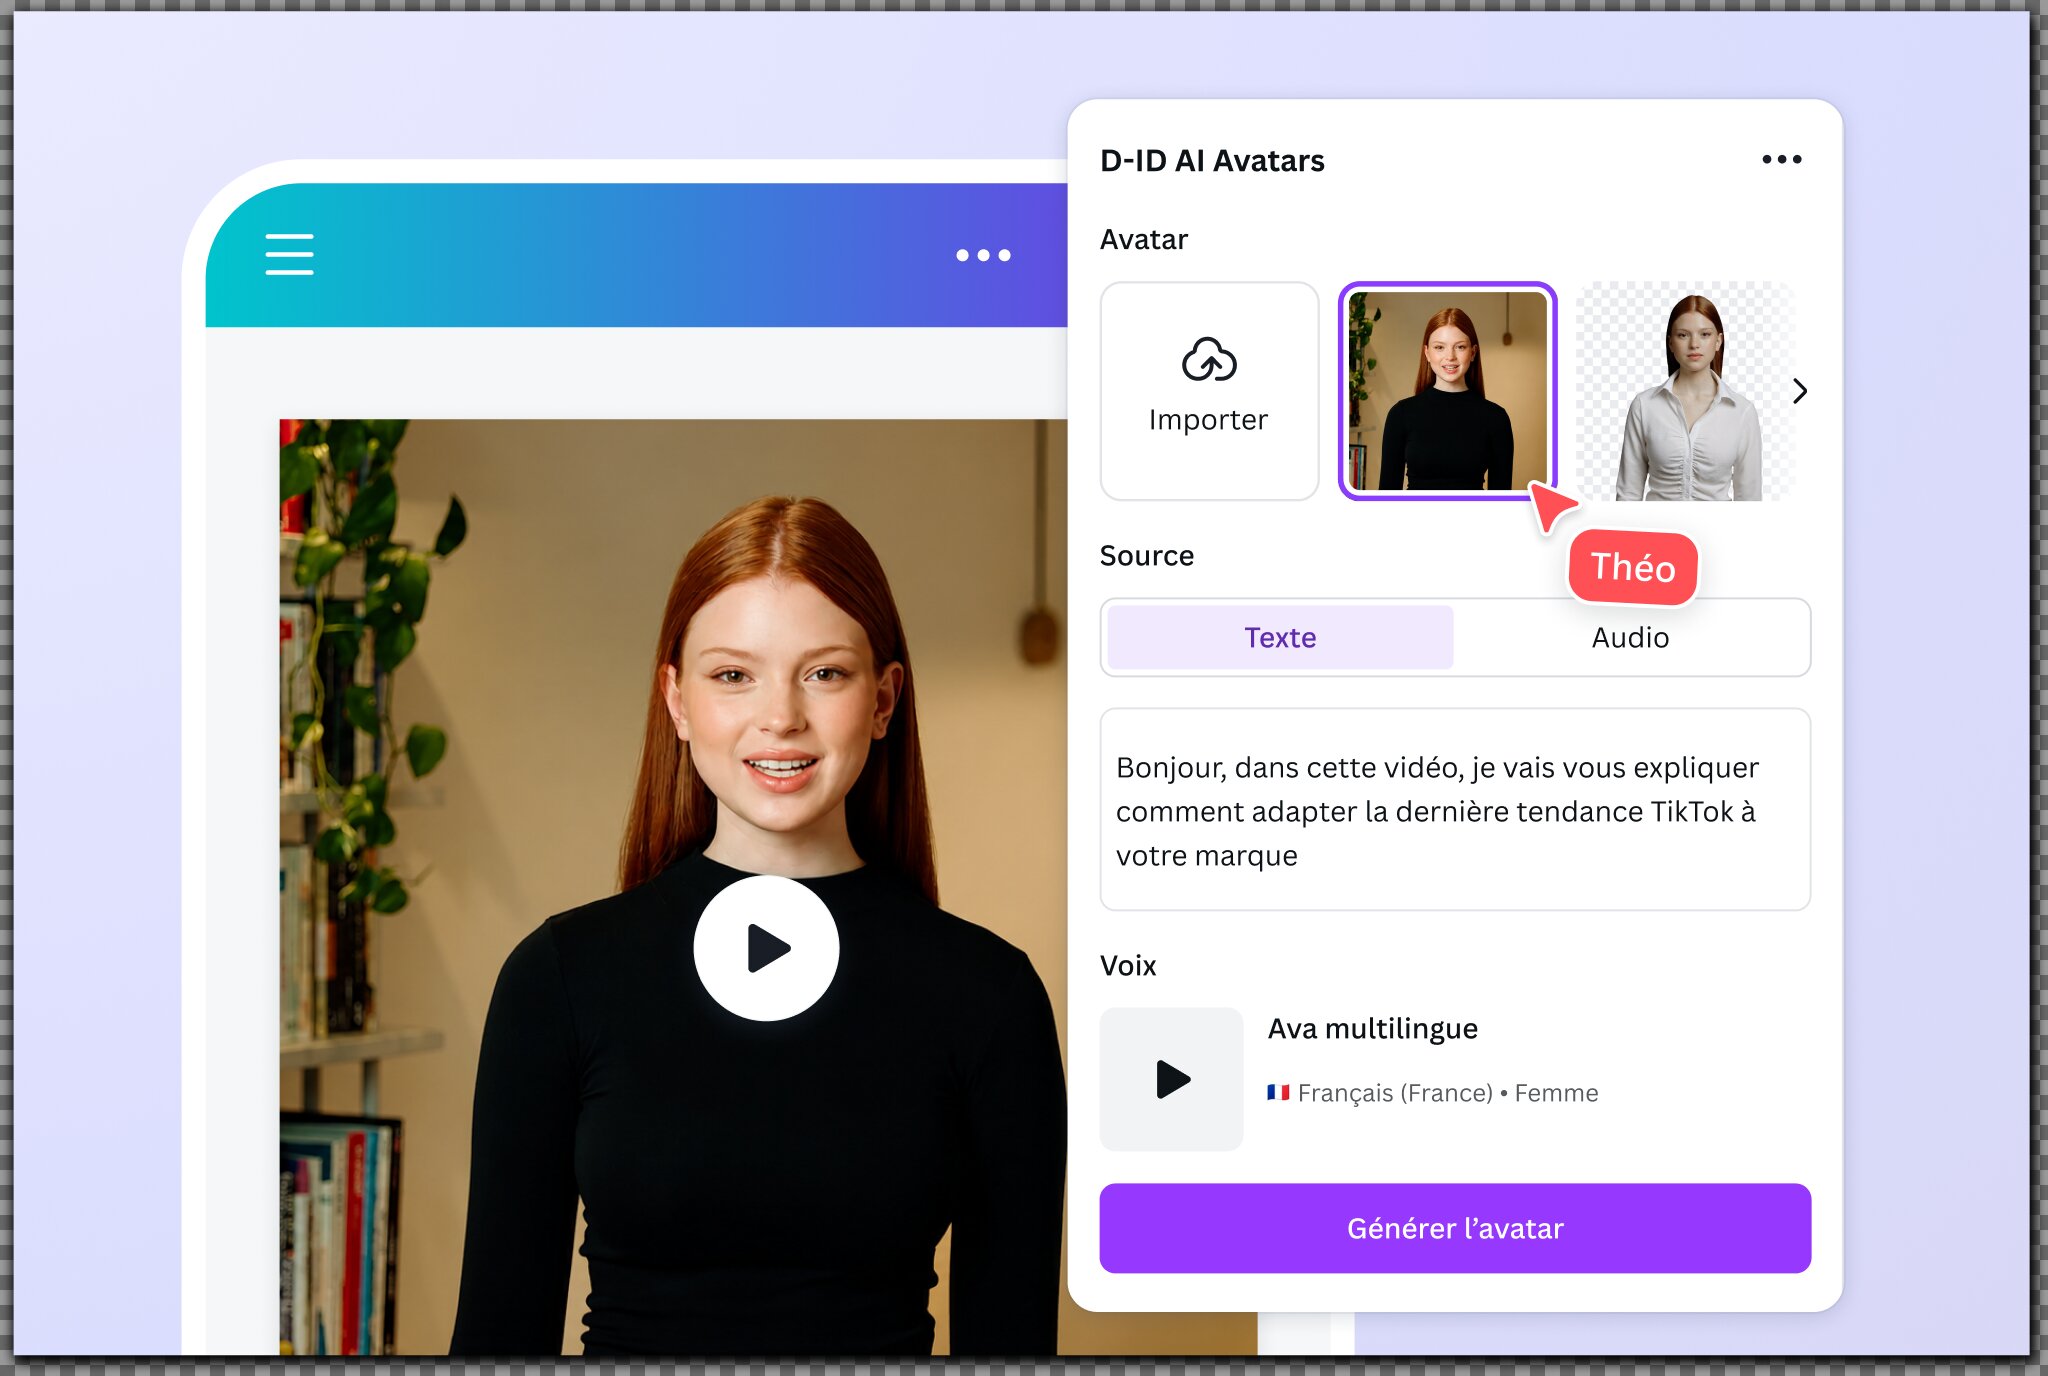The image size is (2048, 1376).
Task: Switch source to the Texte tab
Action: click(x=1280, y=637)
